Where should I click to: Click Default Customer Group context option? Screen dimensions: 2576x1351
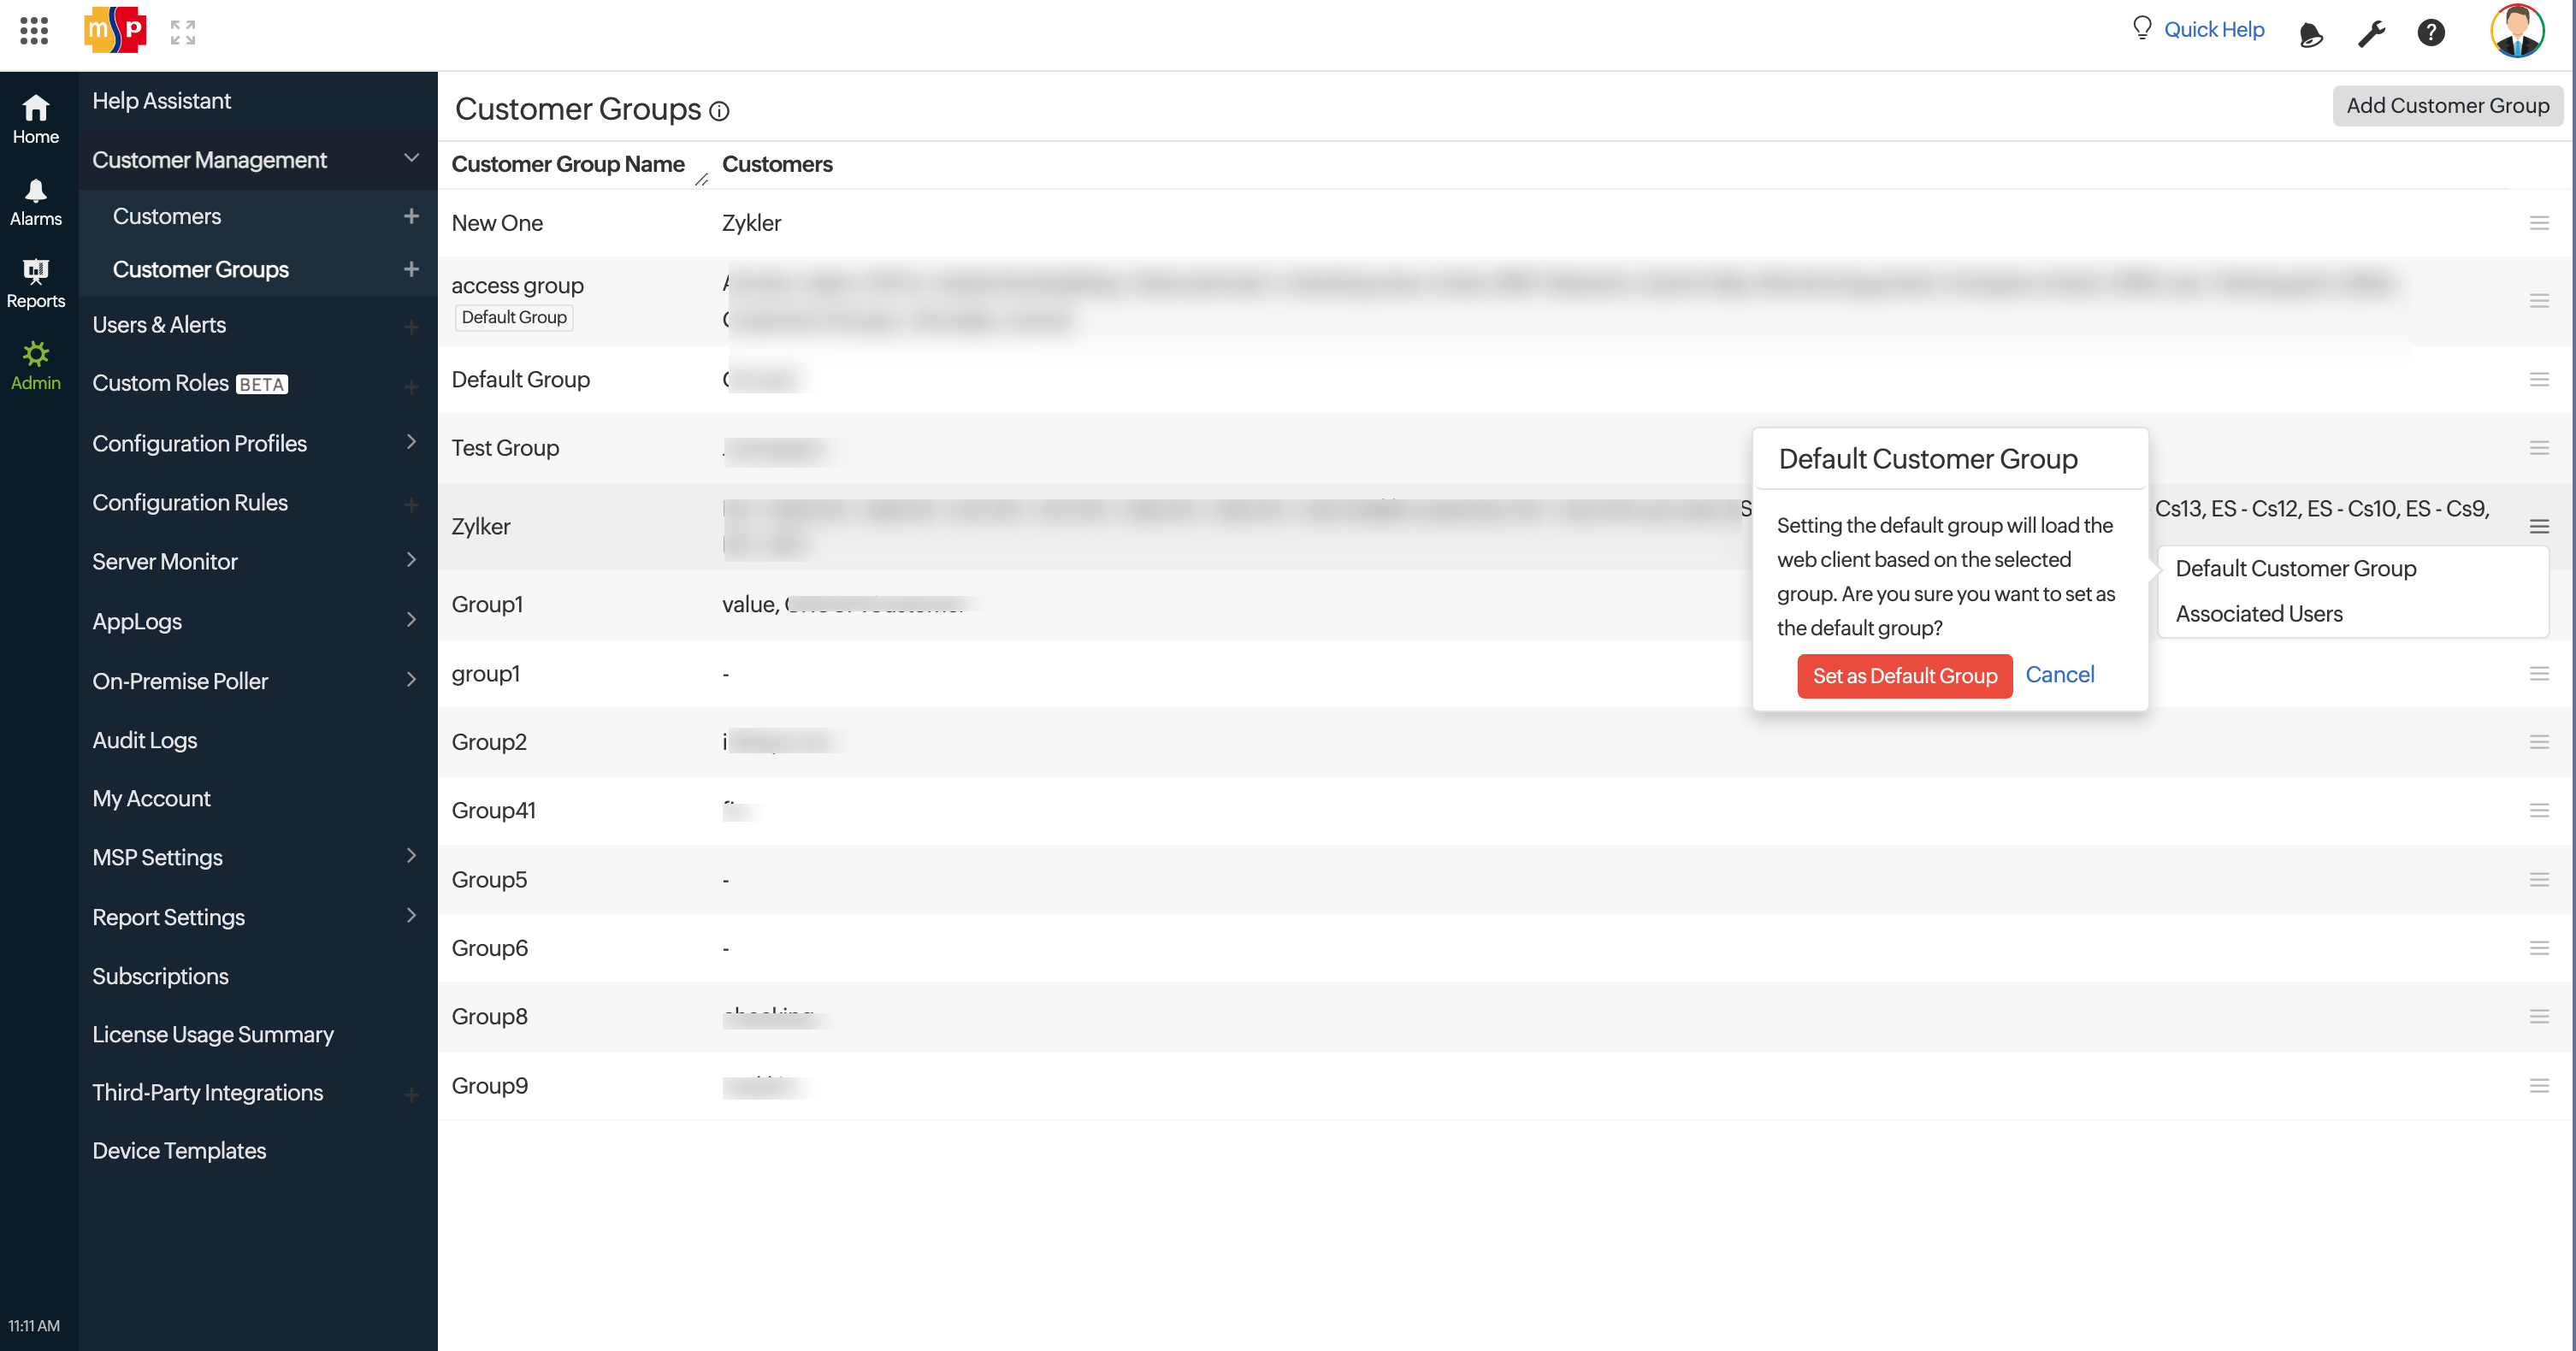click(2296, 567)
